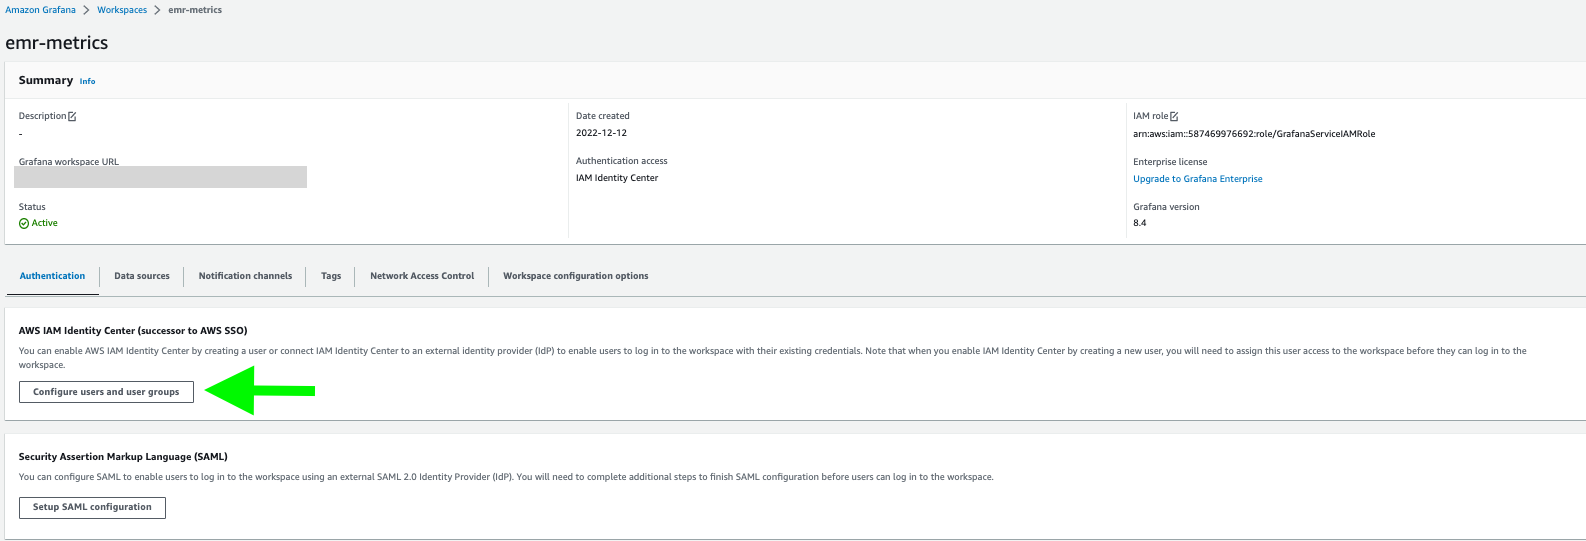Screen dimensions: 1586x541
Task: Click Configure users and user groups button
Action: point(106,392)
